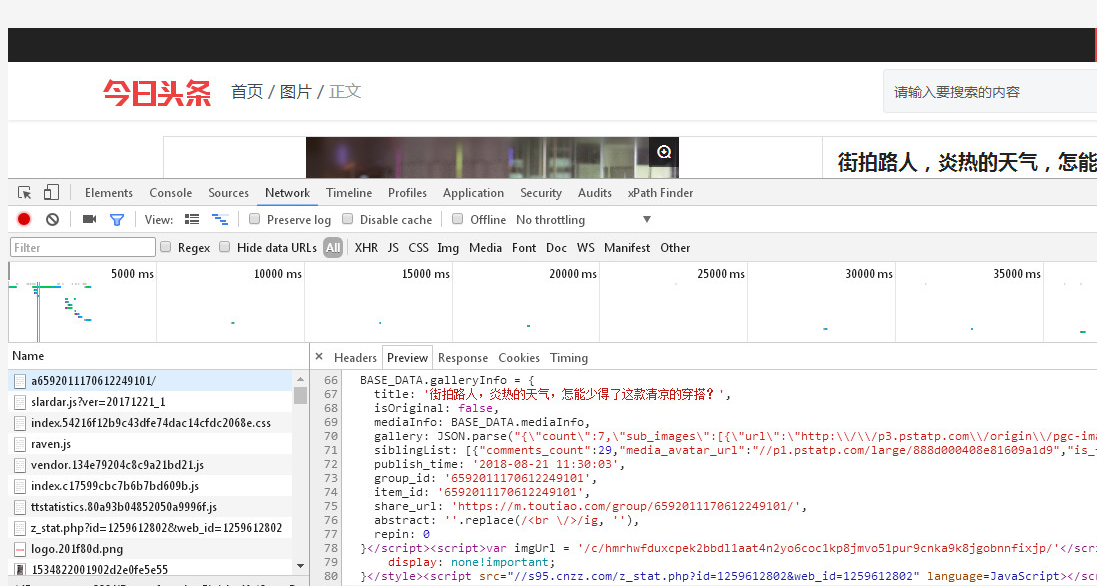Viewport: 1097px width, 586px height.
Task: Open the xPath Finder tab
Action: click(x=660, y=193)
